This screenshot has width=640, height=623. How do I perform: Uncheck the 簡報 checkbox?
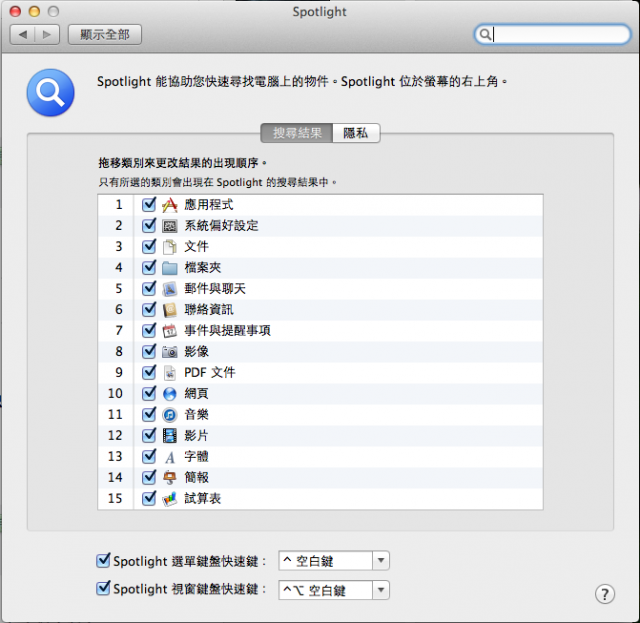coord(149,477)
